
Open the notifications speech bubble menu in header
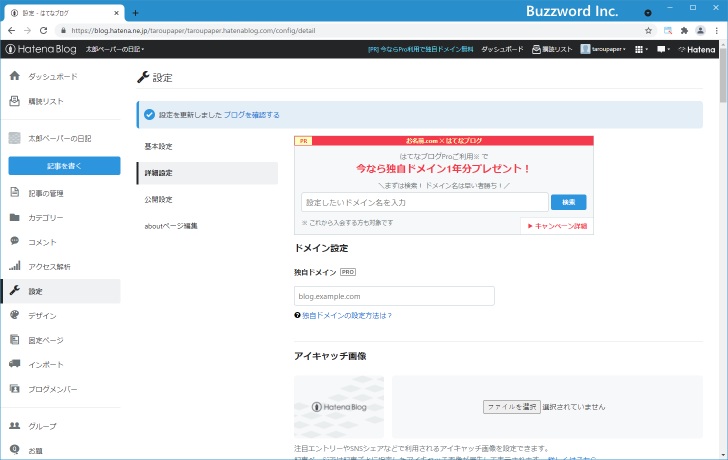click(x=663, y=49)
